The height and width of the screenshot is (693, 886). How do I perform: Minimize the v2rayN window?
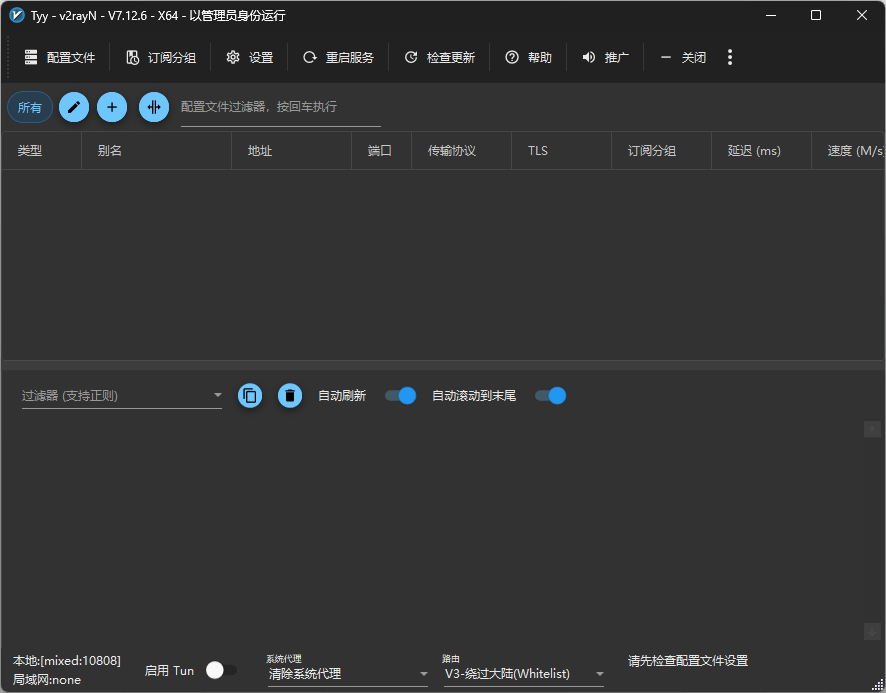pos(771,15)
